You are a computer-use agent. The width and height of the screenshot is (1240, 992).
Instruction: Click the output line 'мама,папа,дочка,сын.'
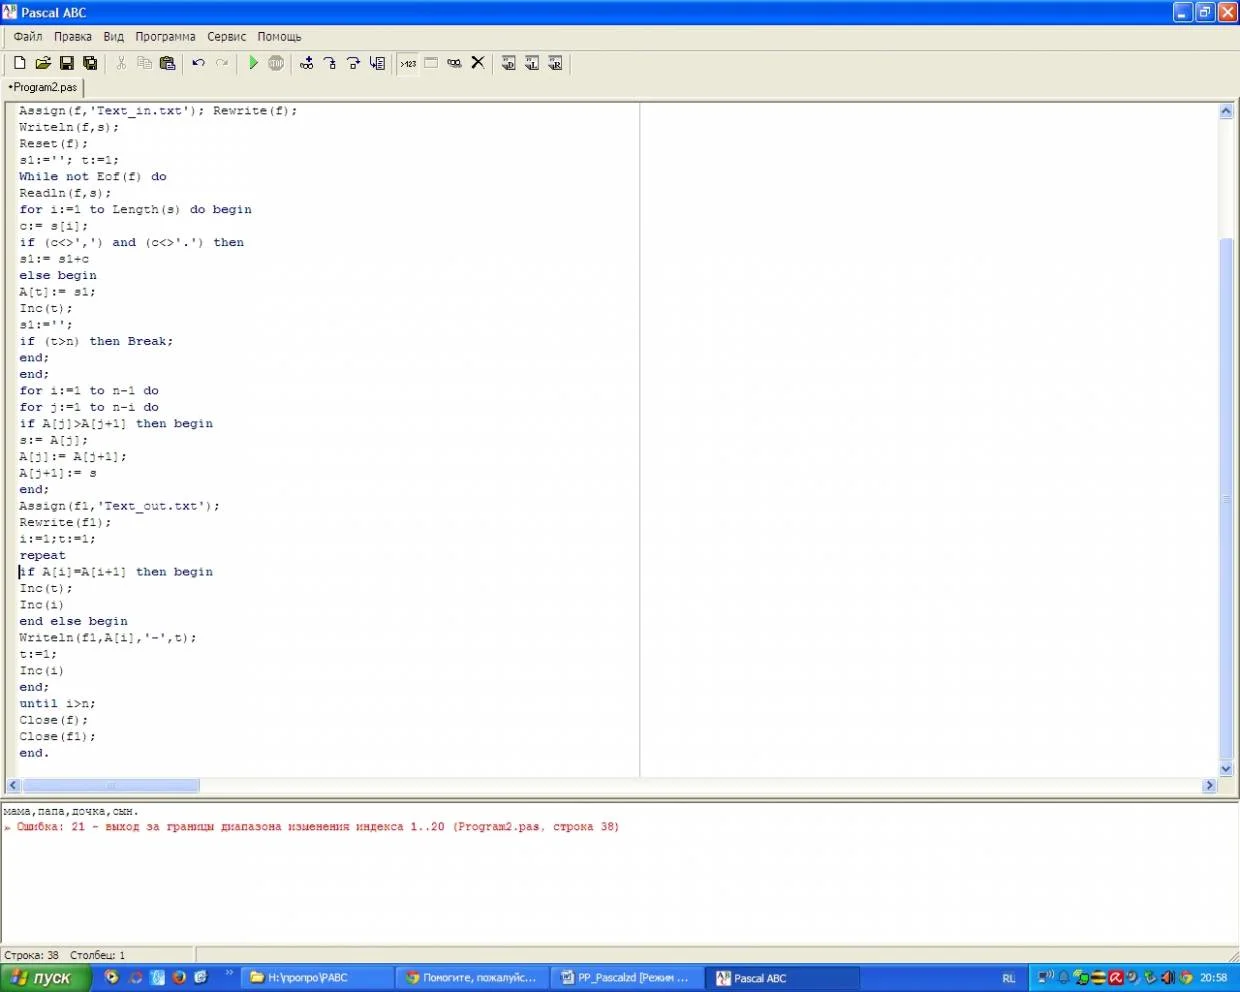(71, 811)
